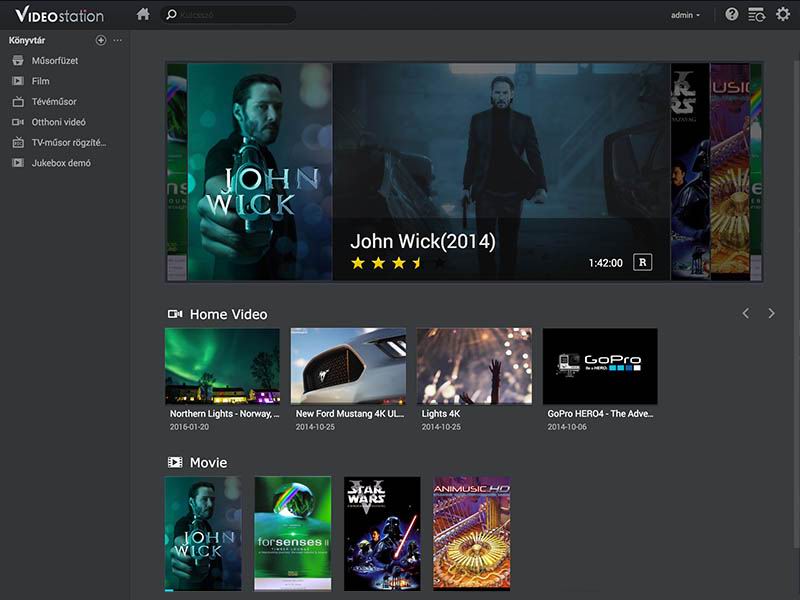The width and height of the screenshot is (800, 600).
Task: Open the settings gear icon
Action: point(783,15)
